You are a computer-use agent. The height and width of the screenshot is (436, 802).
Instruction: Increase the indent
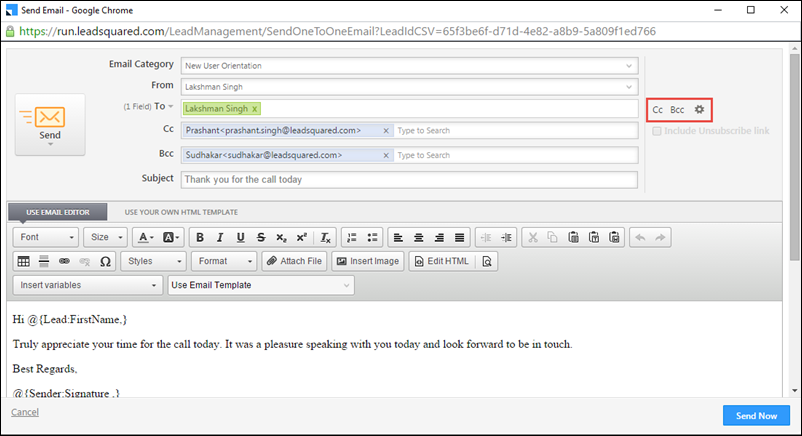click(506, 237)
